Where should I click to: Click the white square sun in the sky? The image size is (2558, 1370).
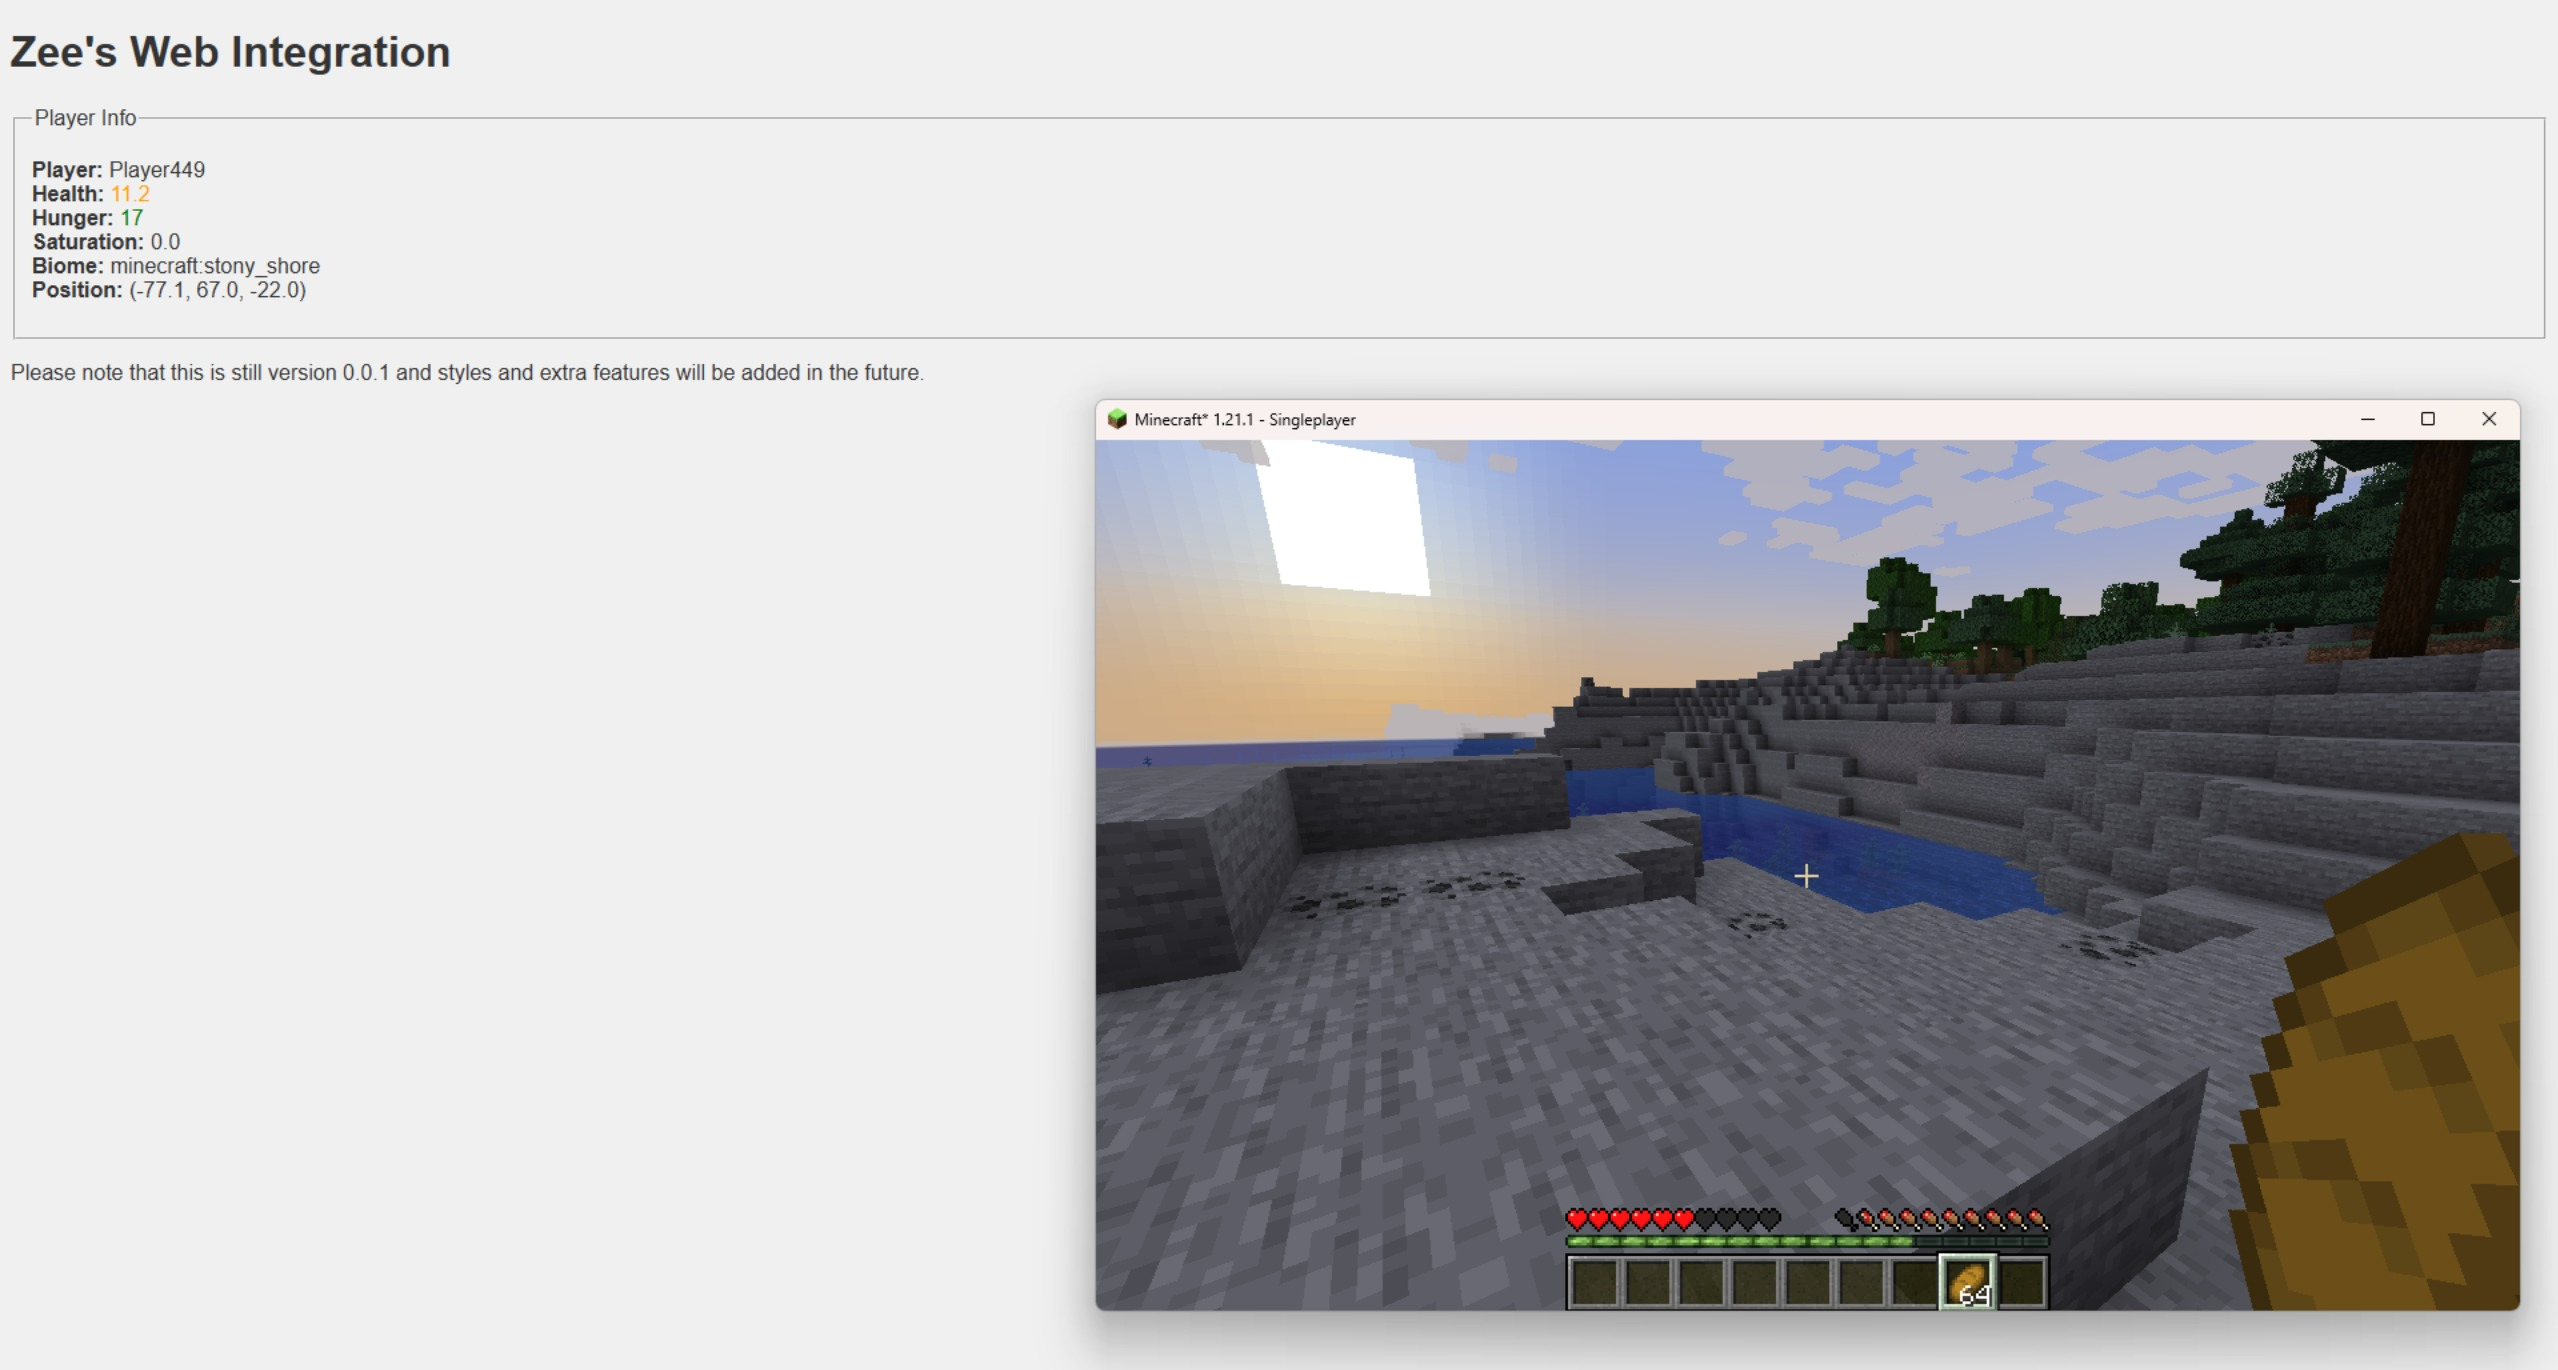pos(1341,517)
